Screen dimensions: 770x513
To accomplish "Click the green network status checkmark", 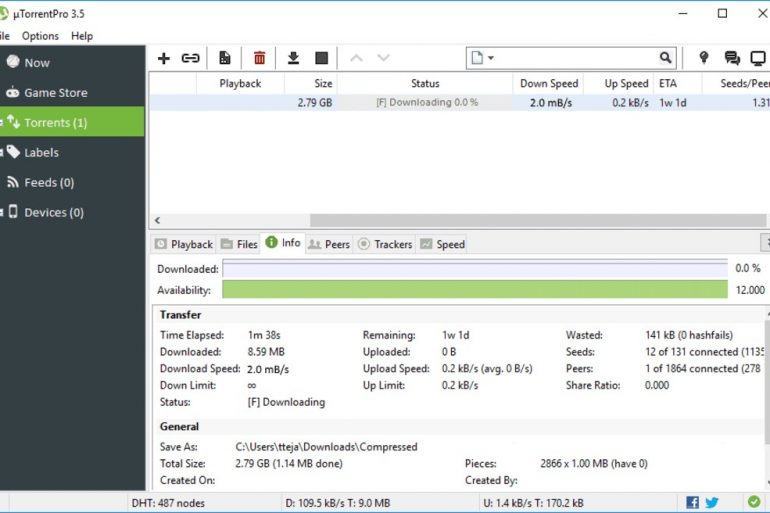I will coord(754,502).
